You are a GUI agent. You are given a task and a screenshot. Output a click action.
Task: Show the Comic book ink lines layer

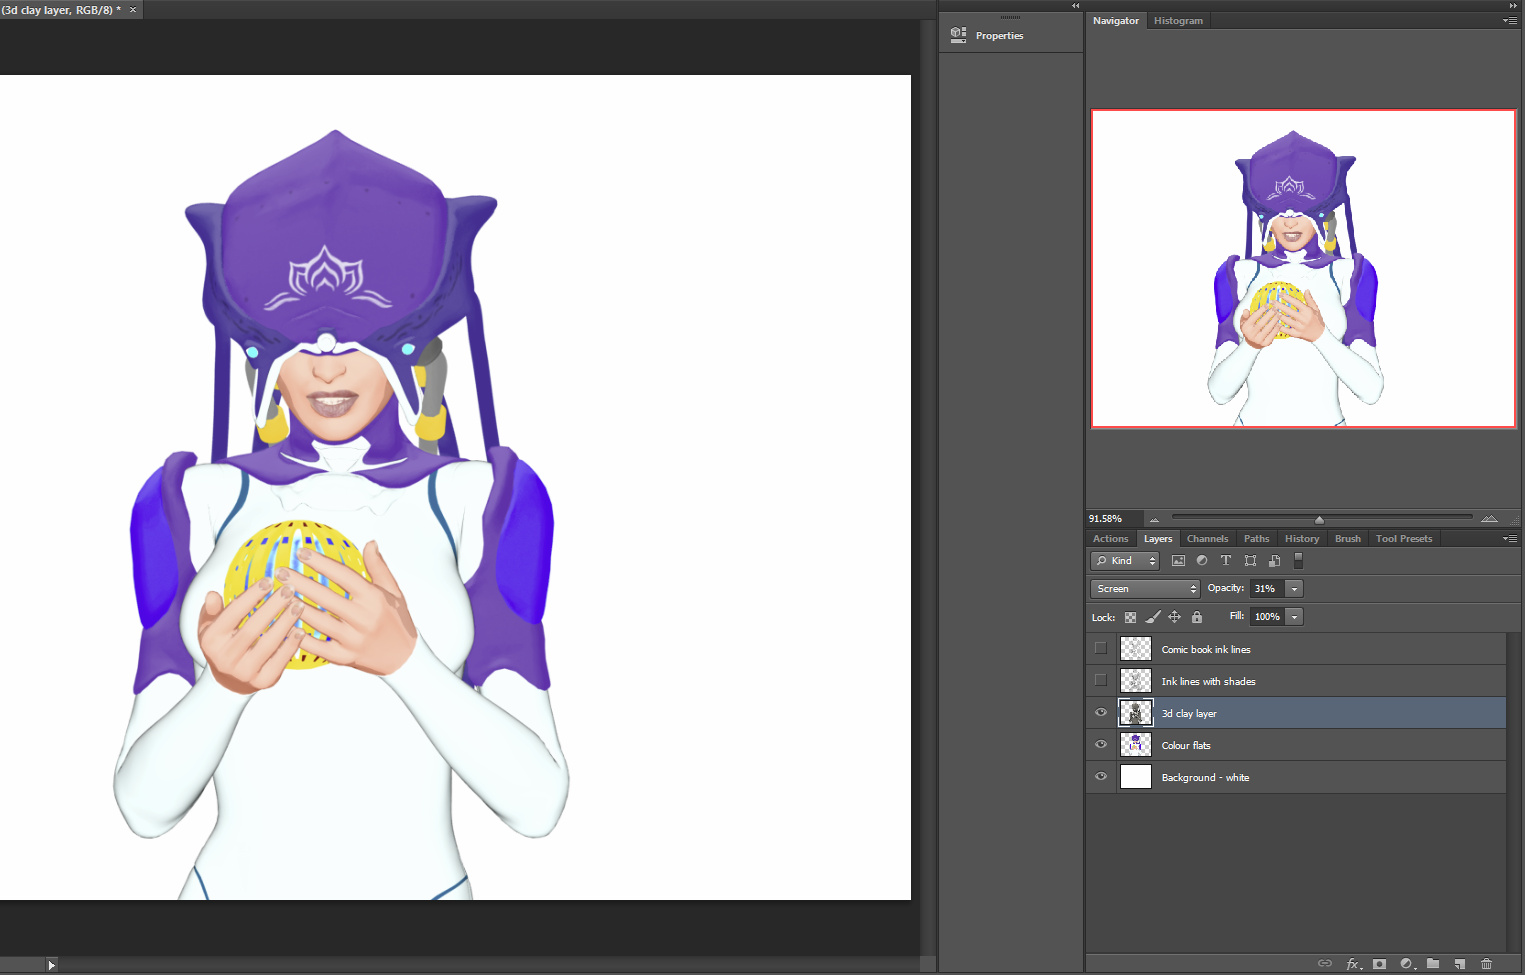click(x=1101, y=649)
